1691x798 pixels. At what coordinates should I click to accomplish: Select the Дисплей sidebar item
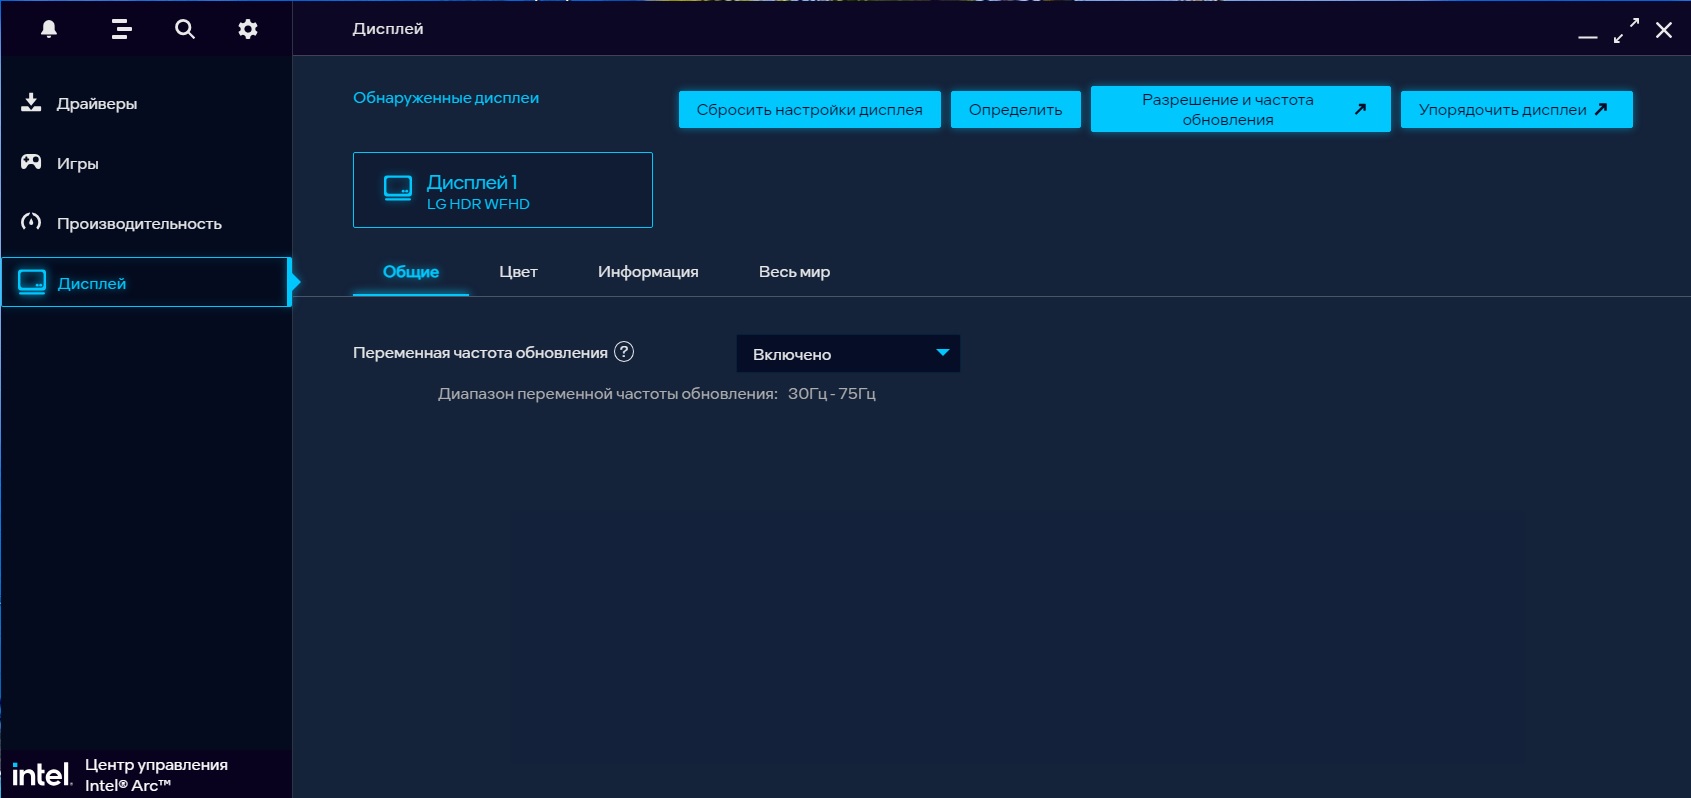[x=146, y=283]
